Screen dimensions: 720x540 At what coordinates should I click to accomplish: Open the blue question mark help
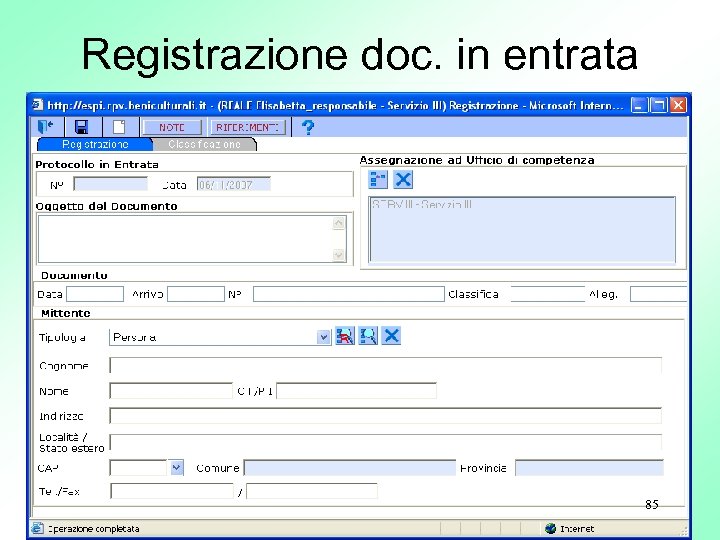[308, 127]
